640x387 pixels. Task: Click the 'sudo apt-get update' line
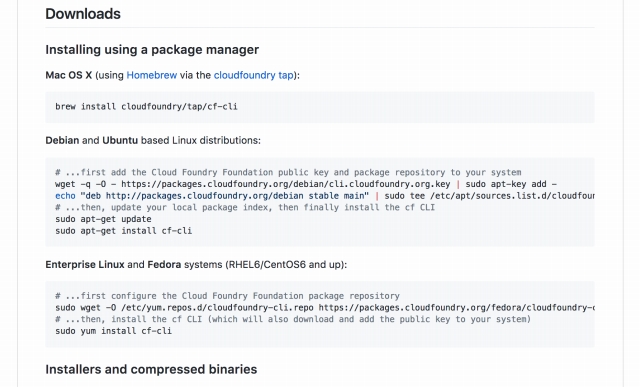point(103,219)
